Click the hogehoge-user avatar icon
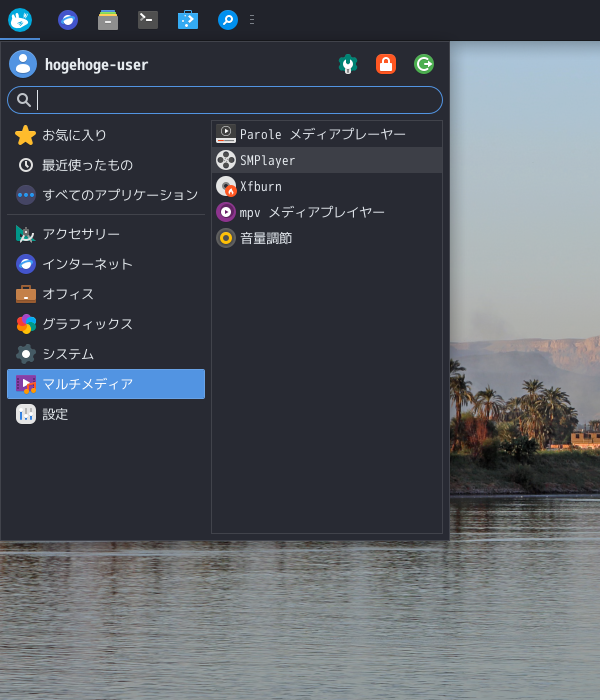 click(x=23, y=64)
